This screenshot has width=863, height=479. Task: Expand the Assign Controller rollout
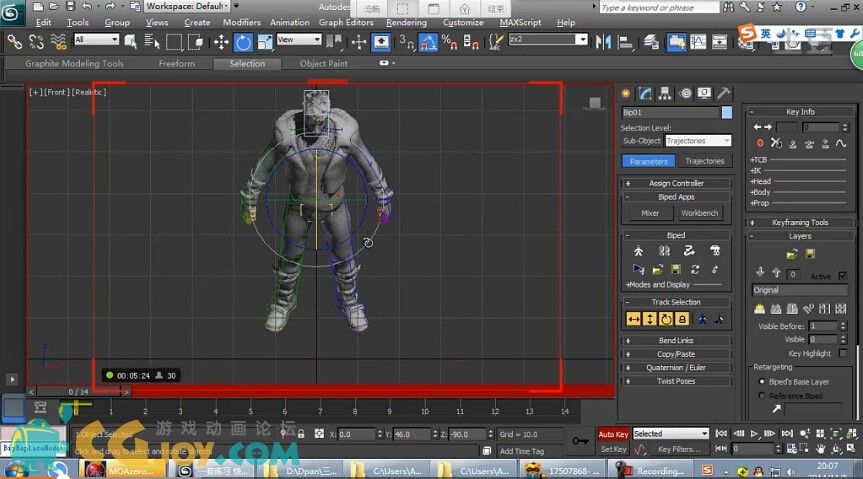tap(676, 183)
